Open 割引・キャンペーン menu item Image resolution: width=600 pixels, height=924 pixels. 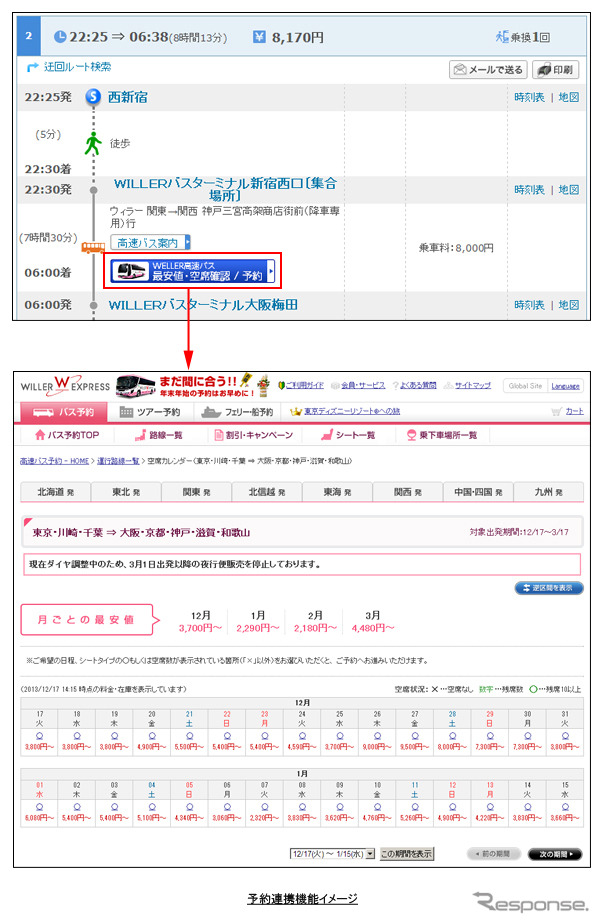[x=253, y=435]
